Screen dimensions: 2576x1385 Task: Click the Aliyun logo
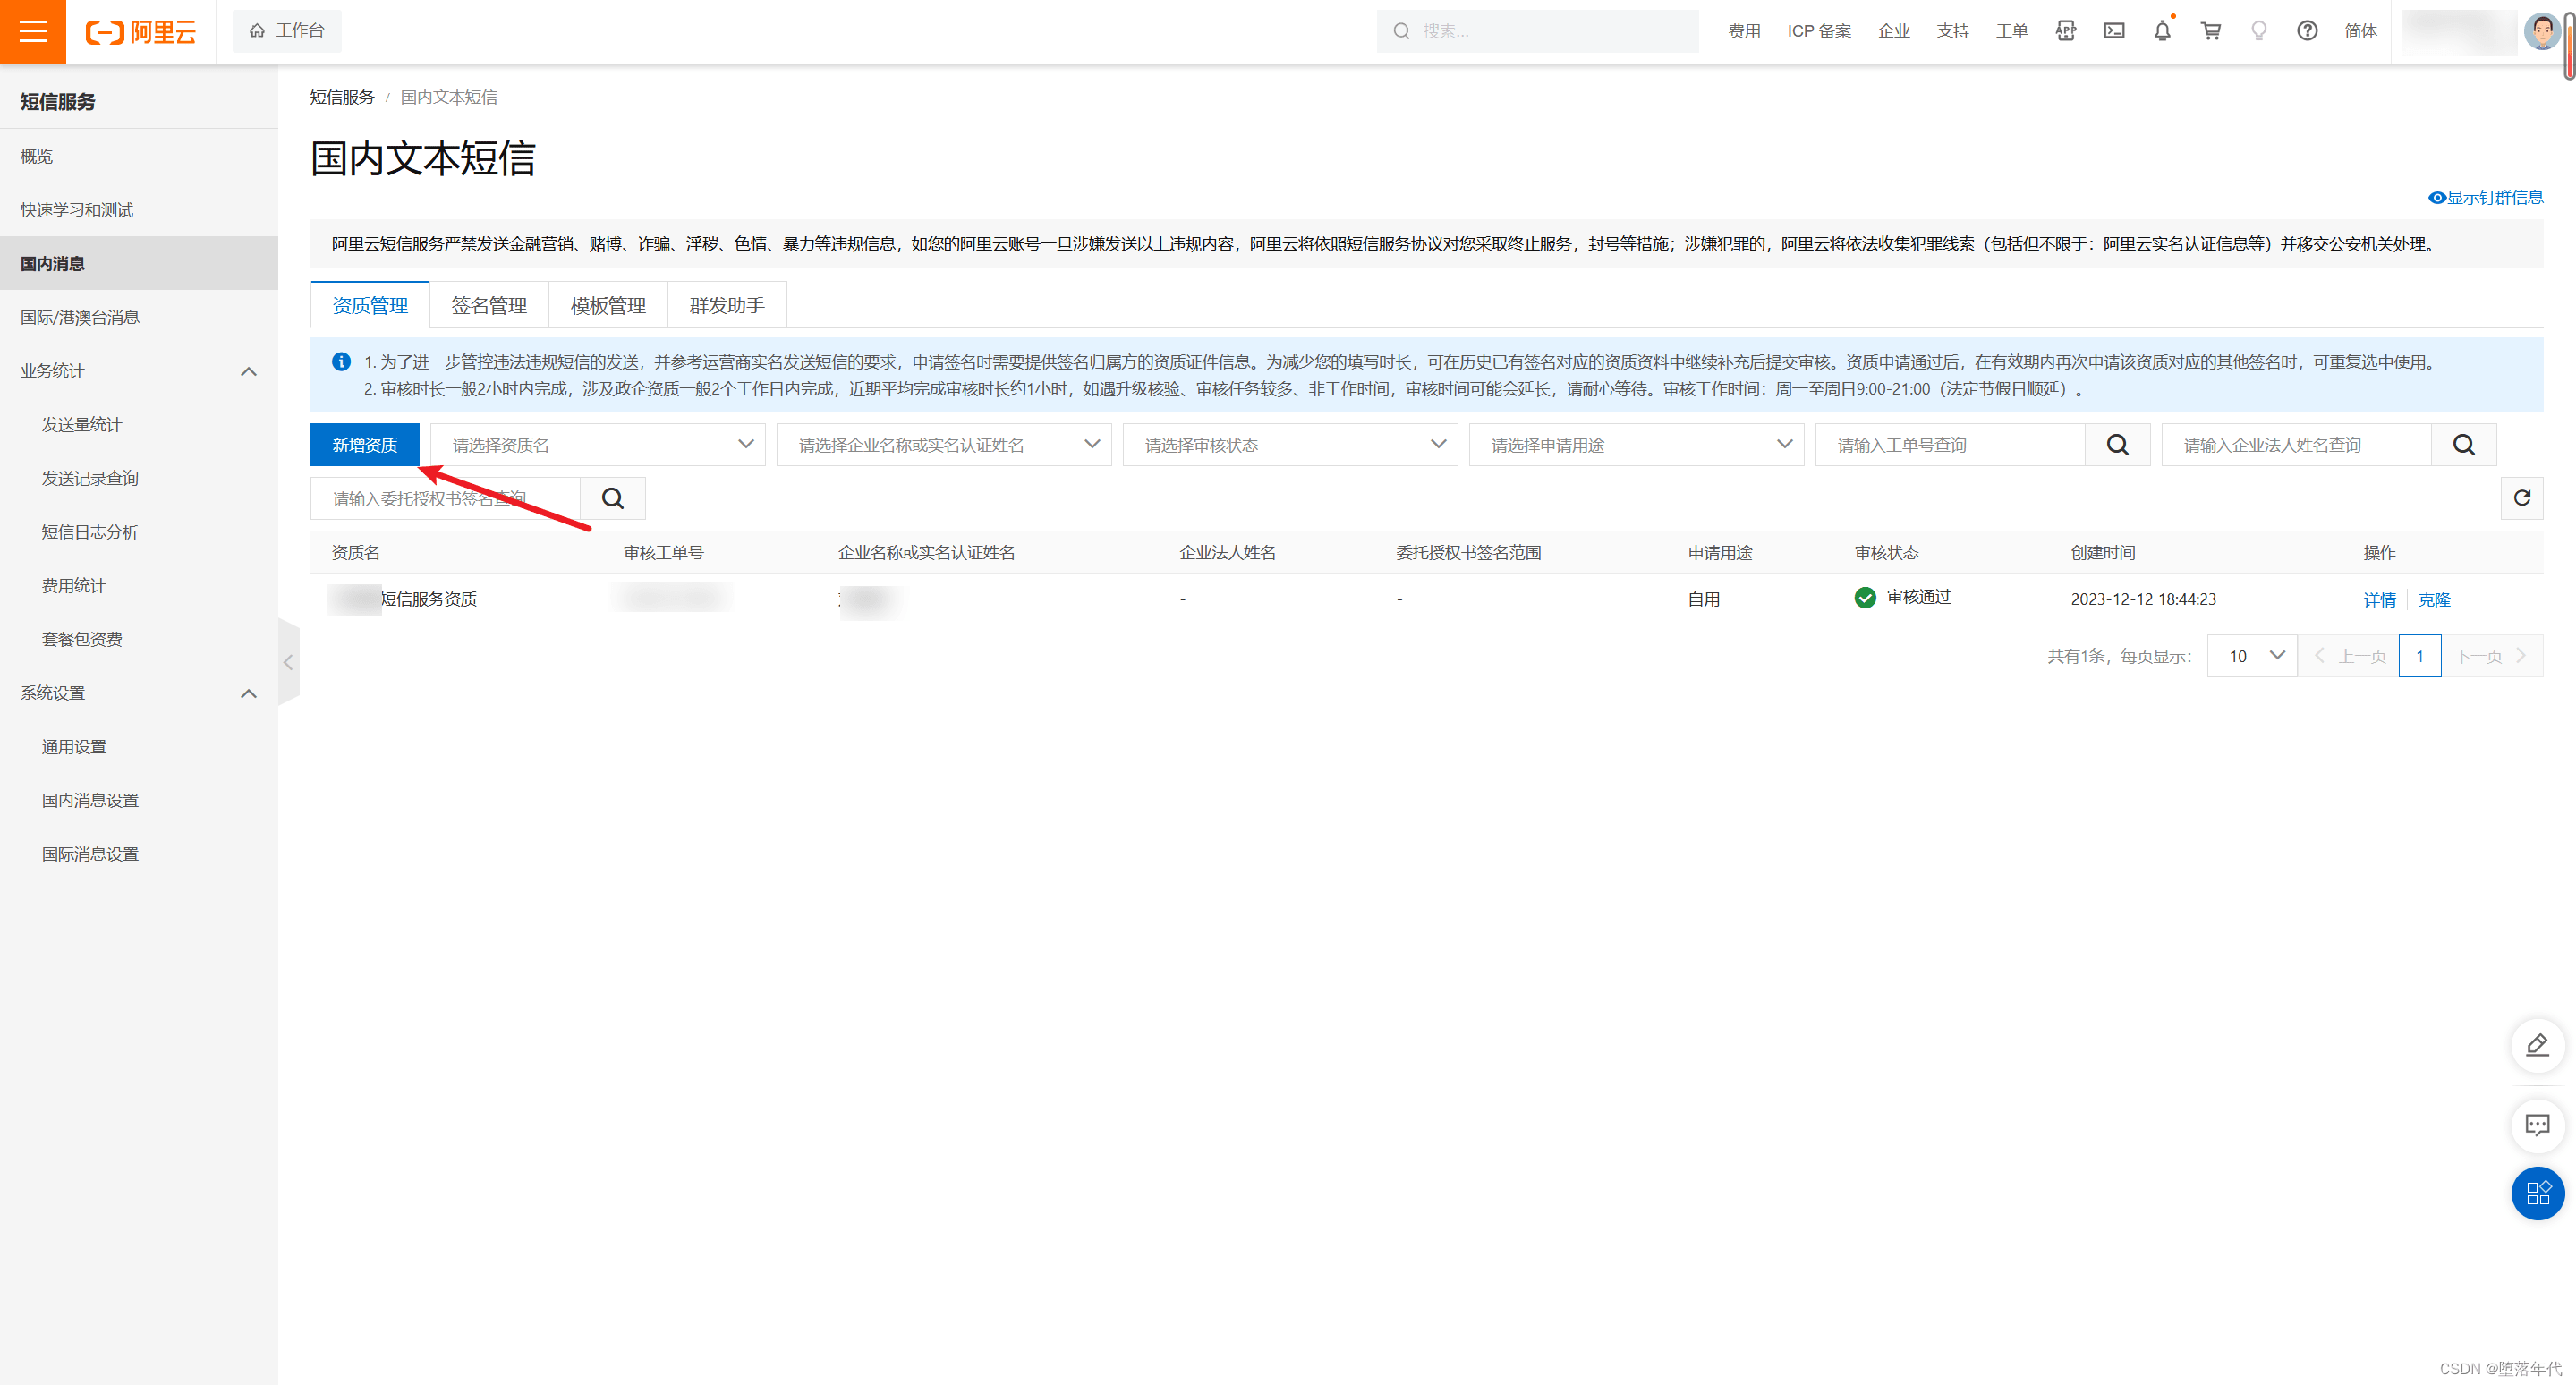141,32
